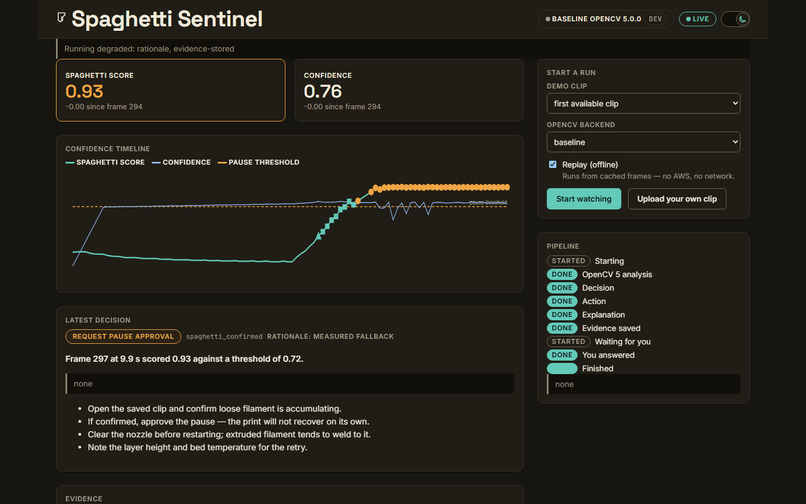Click the 'none' box in Pipeline panel
Screen dimensions: 806x504
644,384
